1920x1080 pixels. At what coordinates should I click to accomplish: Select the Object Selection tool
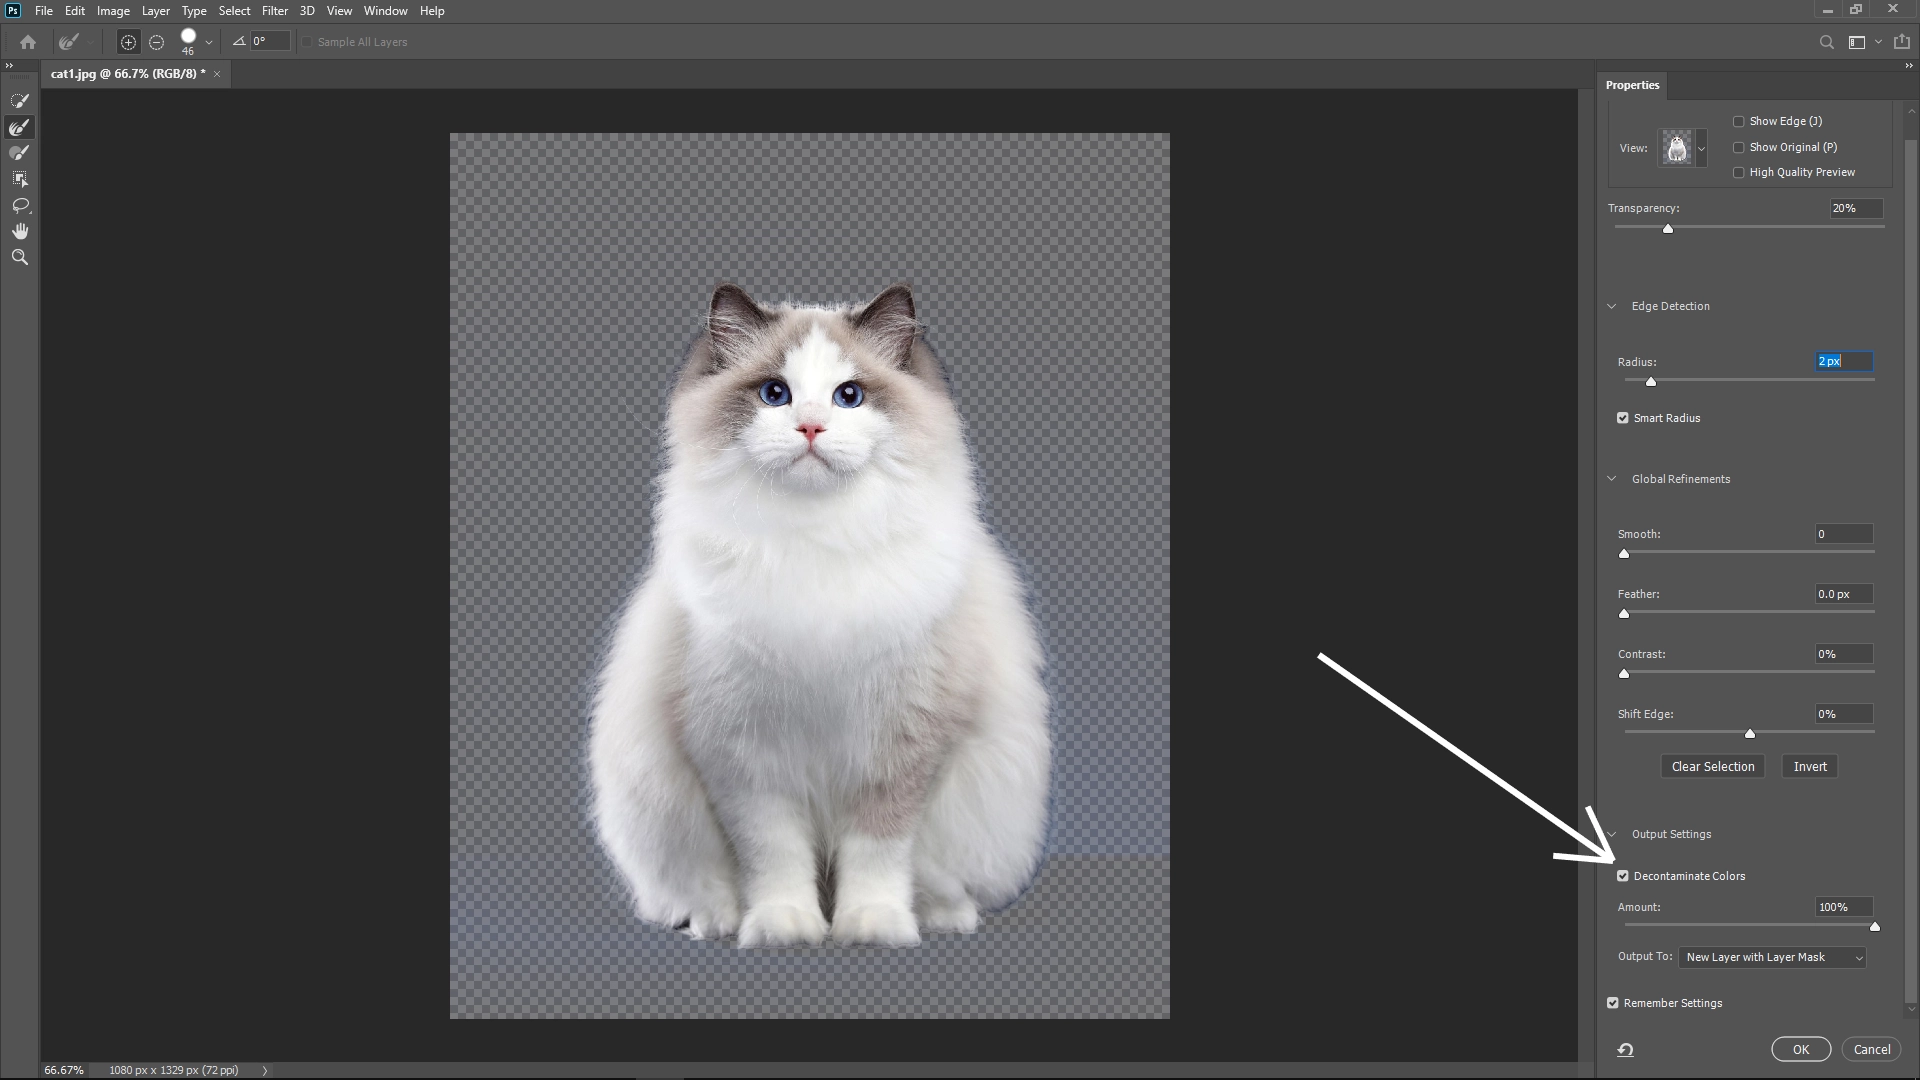(x=20, y=178)
